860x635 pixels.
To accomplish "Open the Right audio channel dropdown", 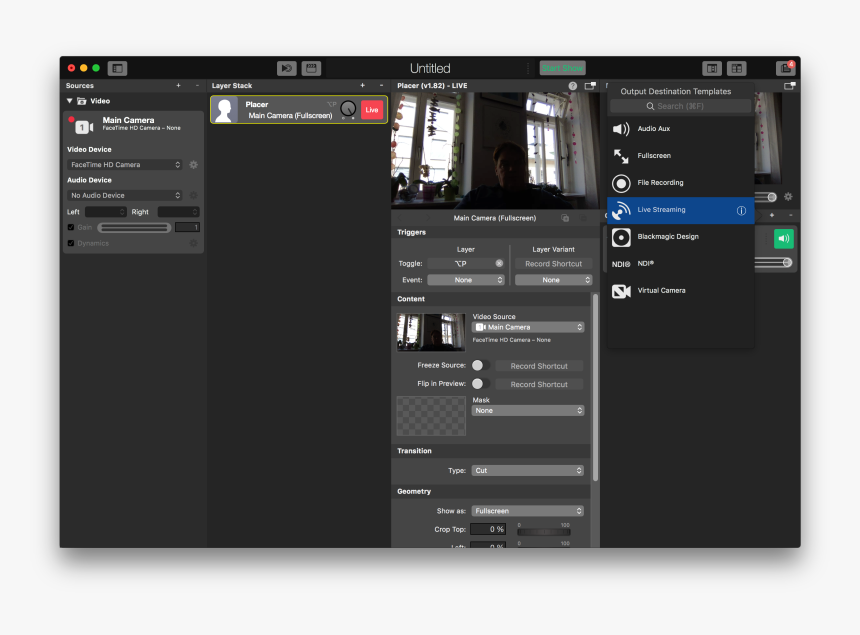I will click(x=178, y=212).
